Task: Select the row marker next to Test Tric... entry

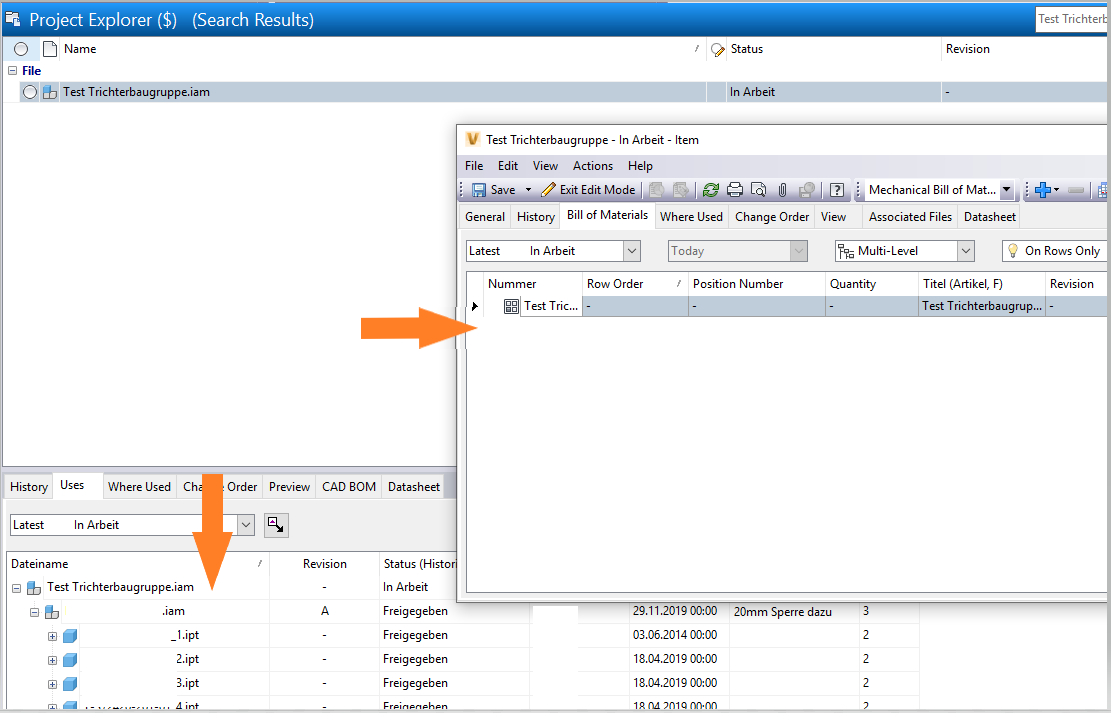Action: pos(474,306)
